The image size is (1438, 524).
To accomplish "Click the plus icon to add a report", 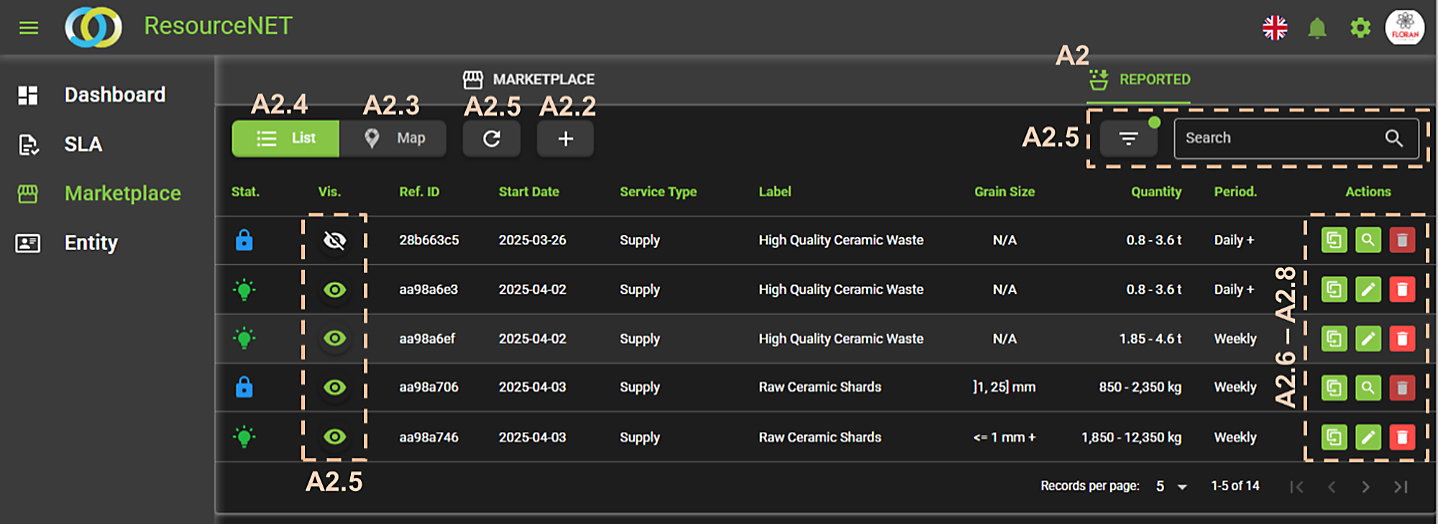I will click(x=565, y=139).
